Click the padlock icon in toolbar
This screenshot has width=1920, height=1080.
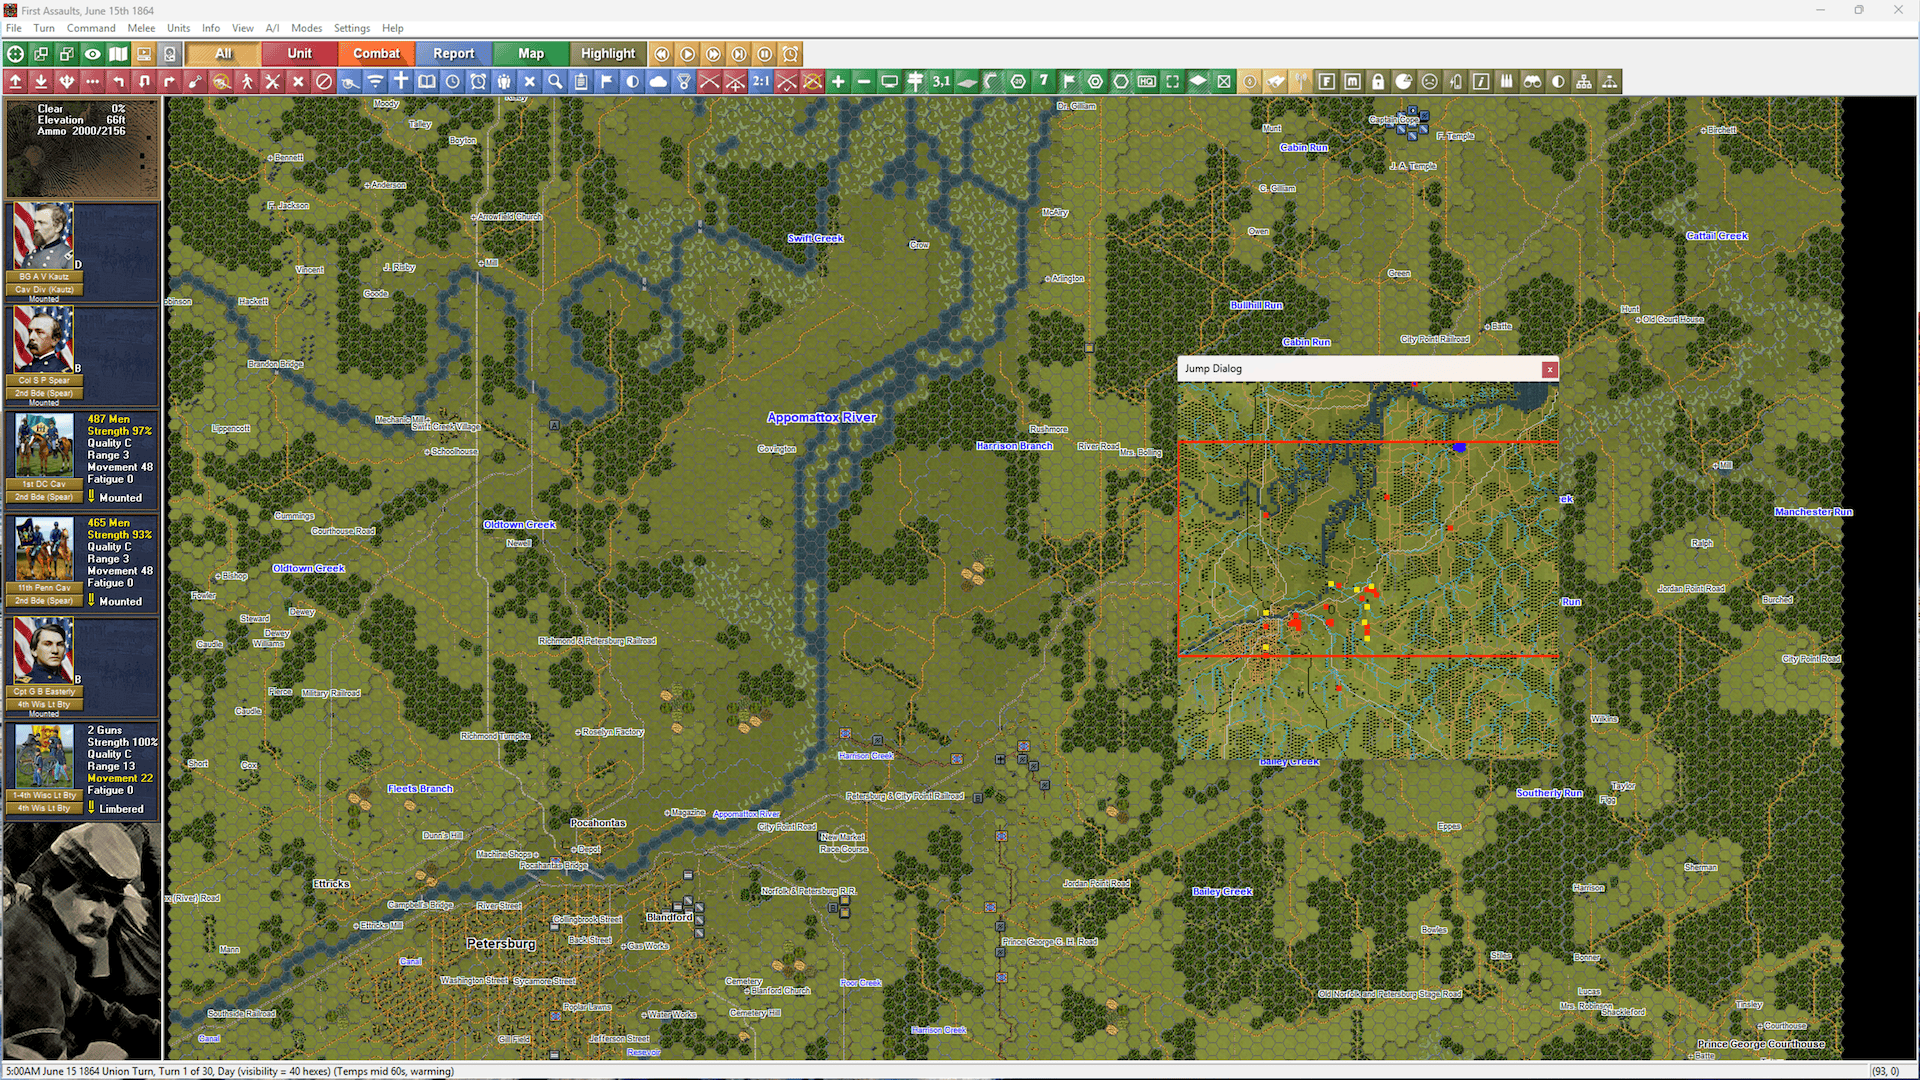pyautogui.click(x=1378, y=82)
